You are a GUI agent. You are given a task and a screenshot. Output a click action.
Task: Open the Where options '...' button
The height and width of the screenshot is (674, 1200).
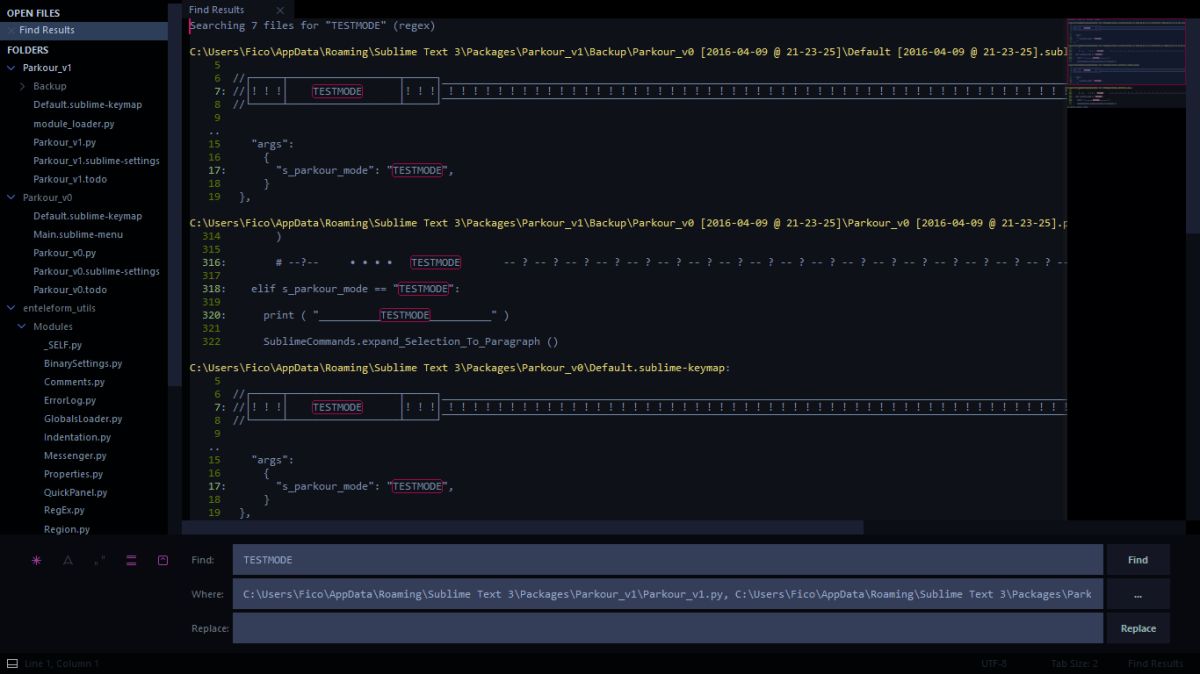click(1138, 594)
